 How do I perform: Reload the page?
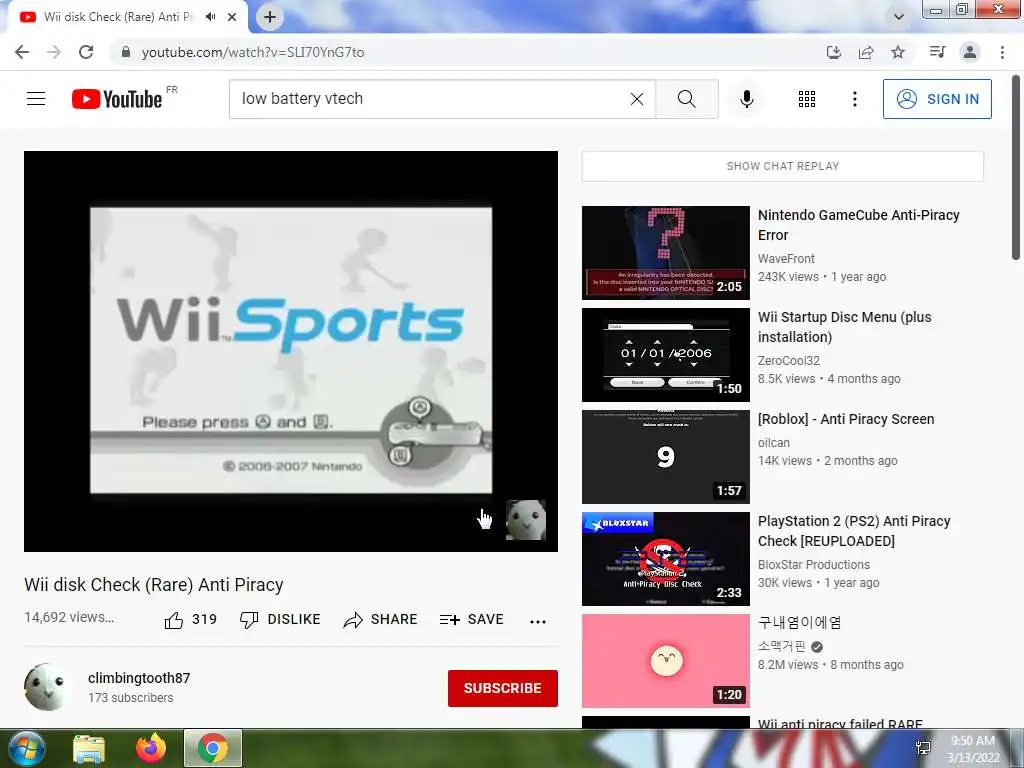pos(86,52)
